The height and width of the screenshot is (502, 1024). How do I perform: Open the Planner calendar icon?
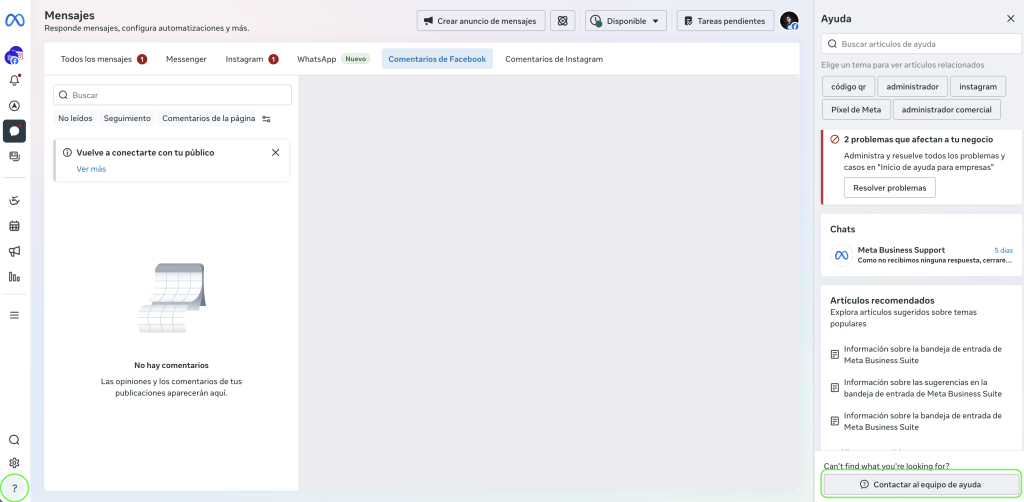coord(14,226)
